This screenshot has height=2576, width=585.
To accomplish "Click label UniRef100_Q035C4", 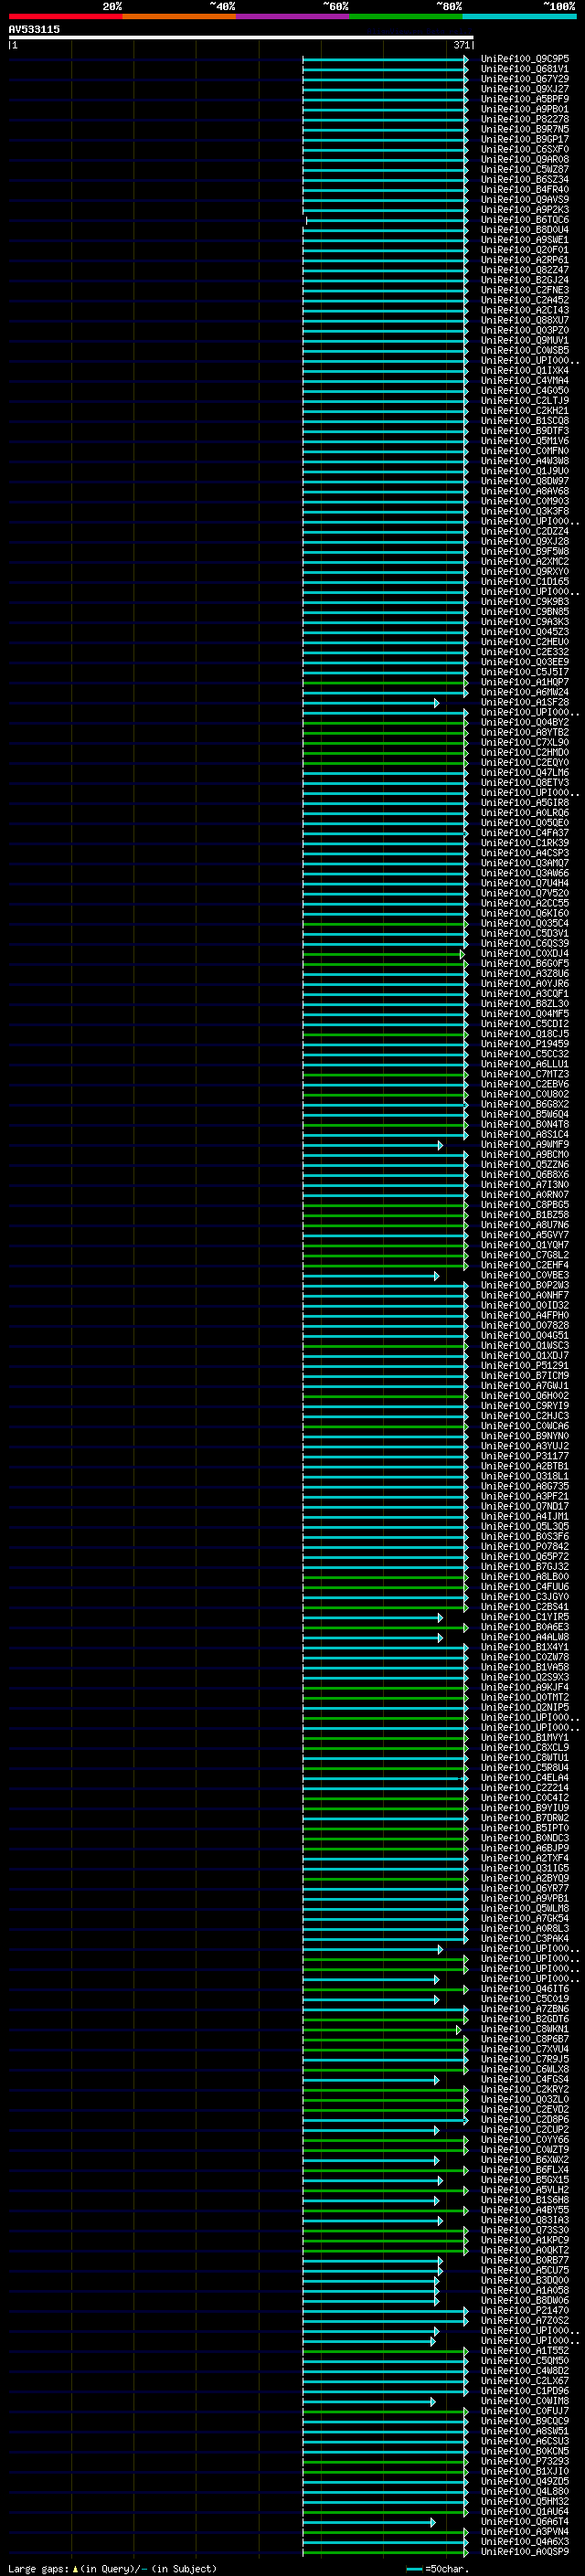I will pyautogui.click(x=524, y=923).
